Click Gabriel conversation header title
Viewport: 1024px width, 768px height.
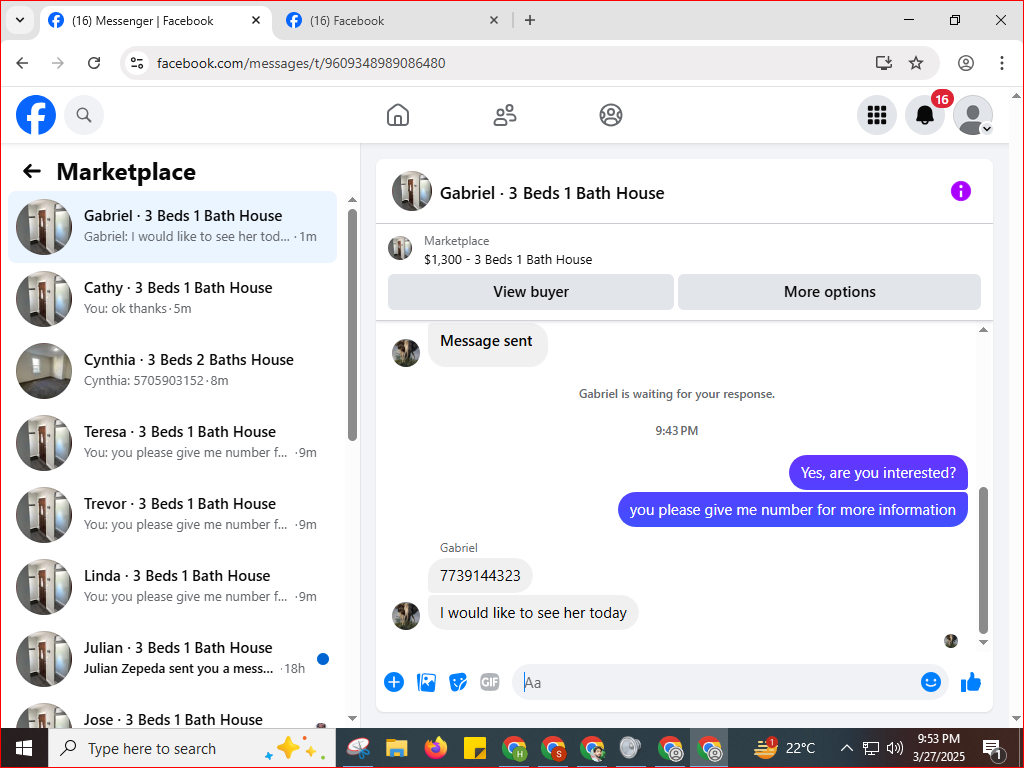552,193
